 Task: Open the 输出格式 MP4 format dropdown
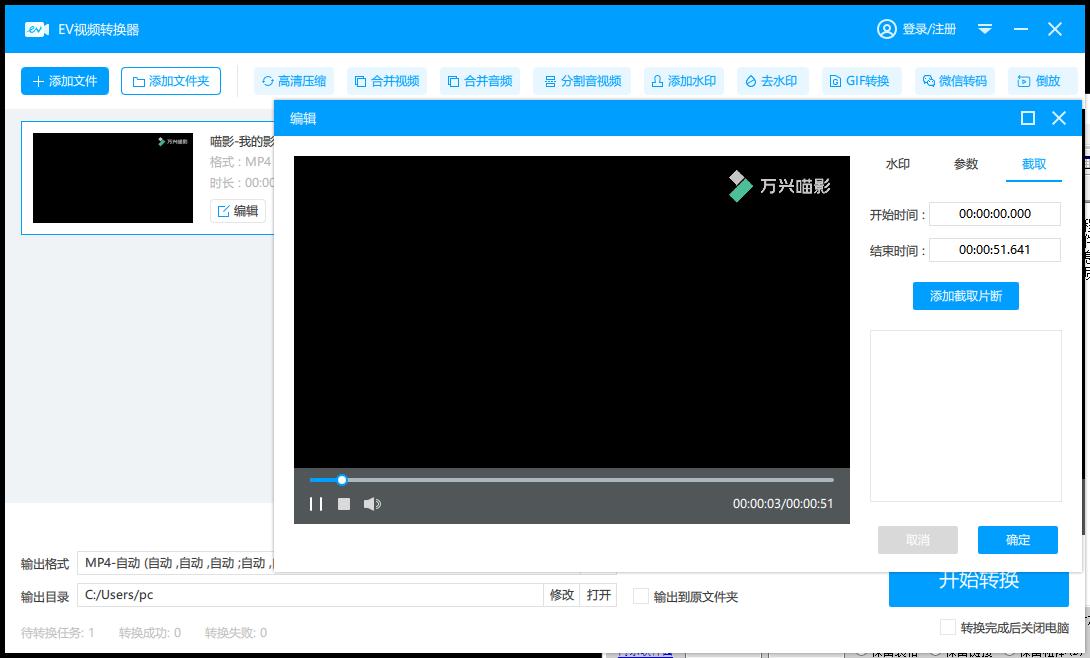click(177, 564)
